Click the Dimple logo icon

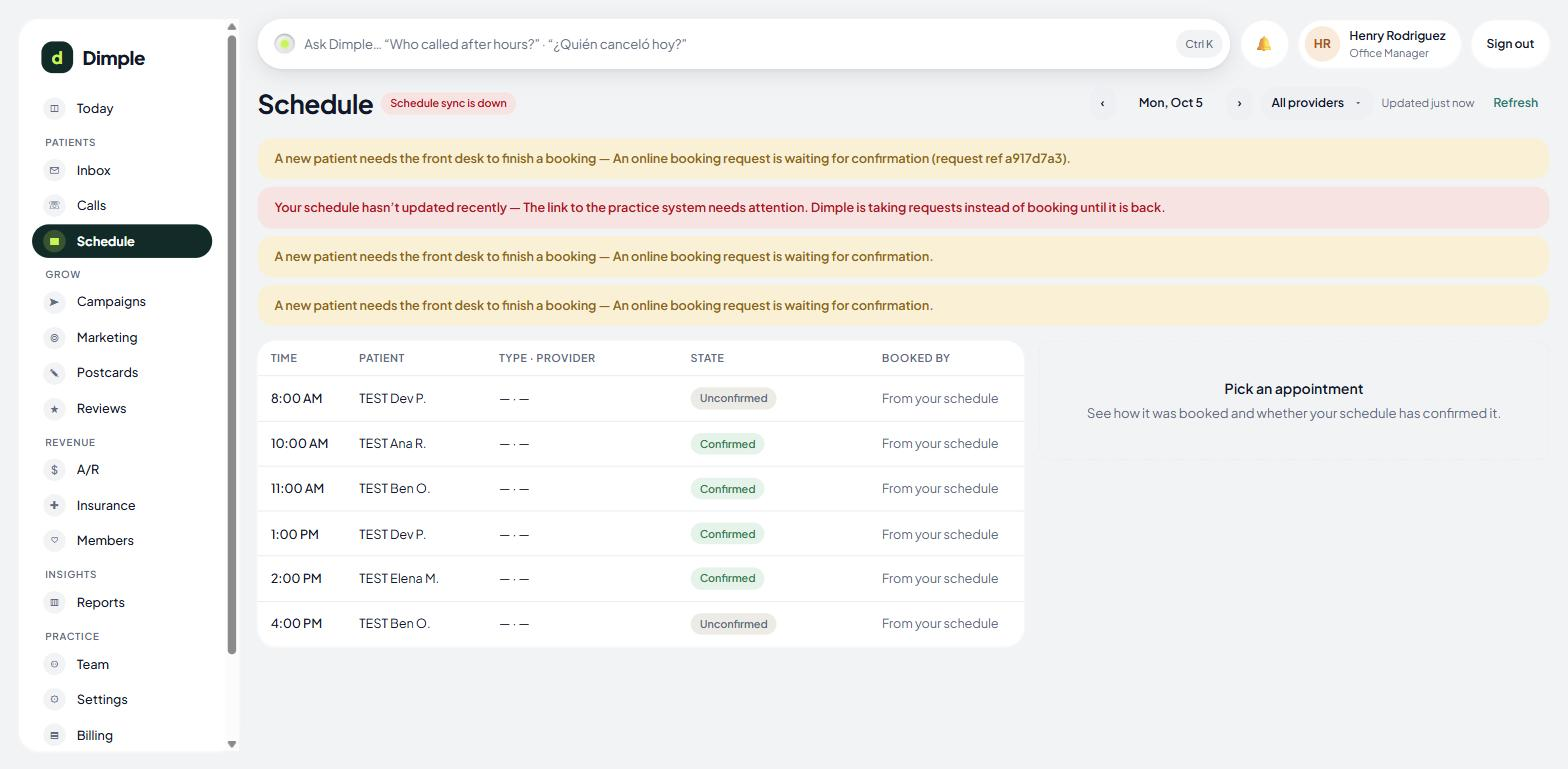pos(57,58)
